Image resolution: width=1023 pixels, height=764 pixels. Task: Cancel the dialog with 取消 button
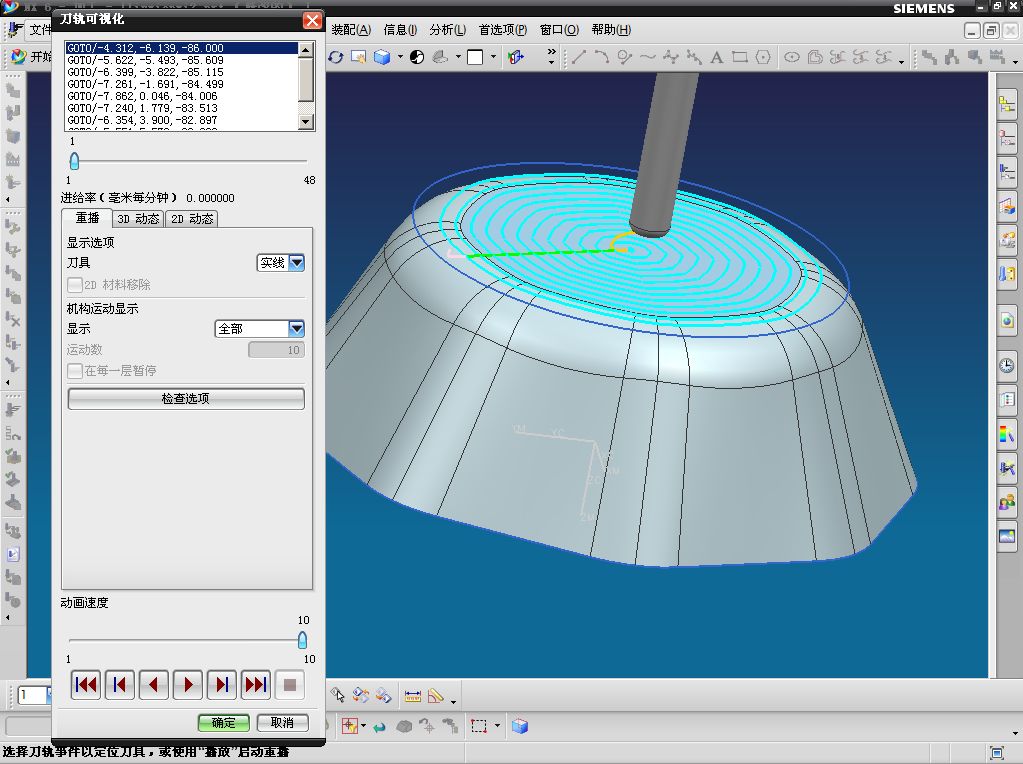point(282,723)
